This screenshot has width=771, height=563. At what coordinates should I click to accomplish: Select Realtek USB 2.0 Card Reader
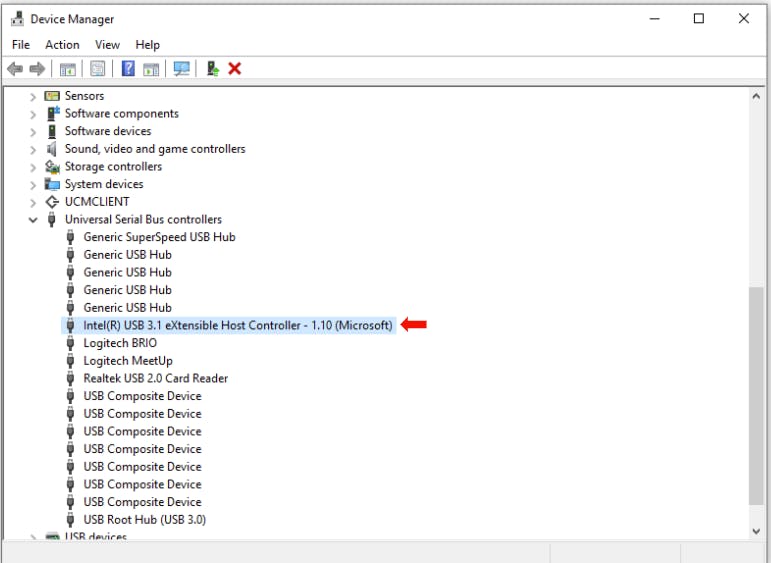click(155, 379)
